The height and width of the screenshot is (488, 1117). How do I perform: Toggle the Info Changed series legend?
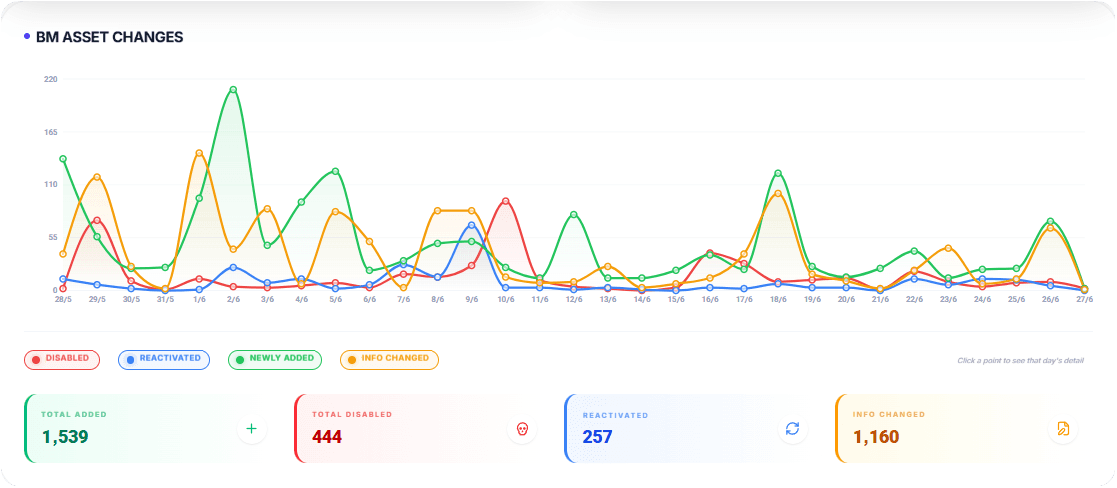tap(389, 359)
